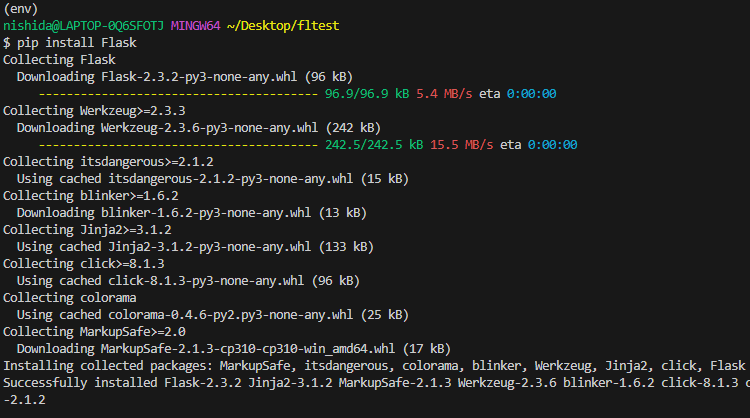Screen dimensions: 750x418
Task: Click the 'eta 0:00:00' after 5.4 MB/s
Action: [518, 94]
